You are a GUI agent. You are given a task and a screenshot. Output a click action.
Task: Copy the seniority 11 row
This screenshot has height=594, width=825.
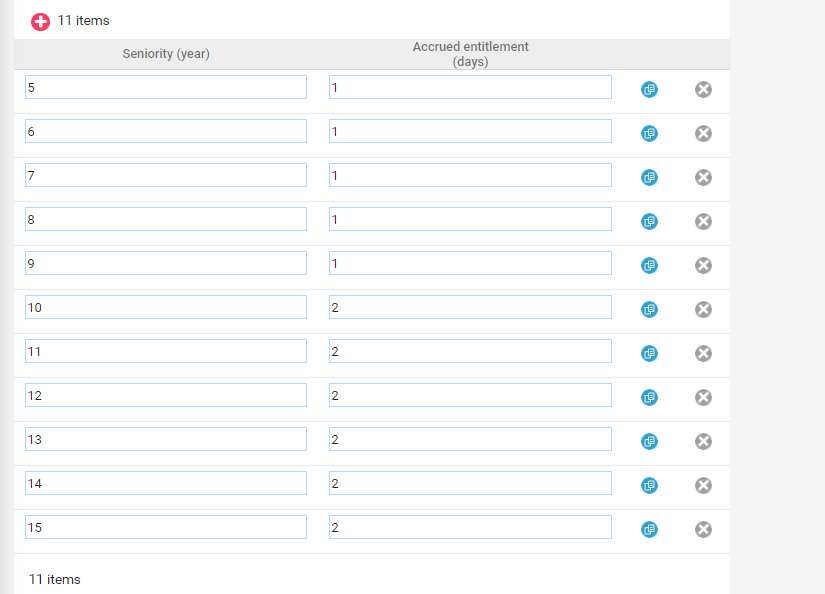[x=649, y=354]
